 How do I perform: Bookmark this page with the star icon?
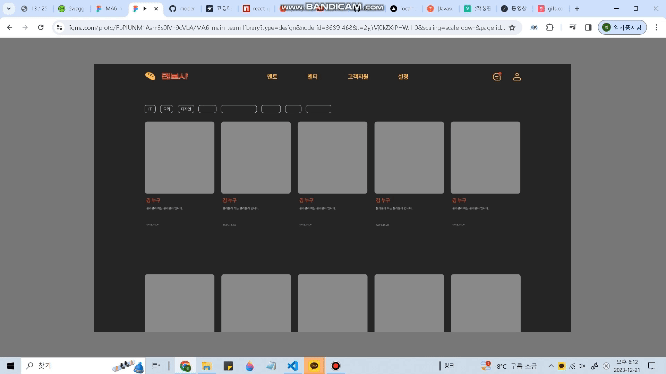tap(512, 28)
